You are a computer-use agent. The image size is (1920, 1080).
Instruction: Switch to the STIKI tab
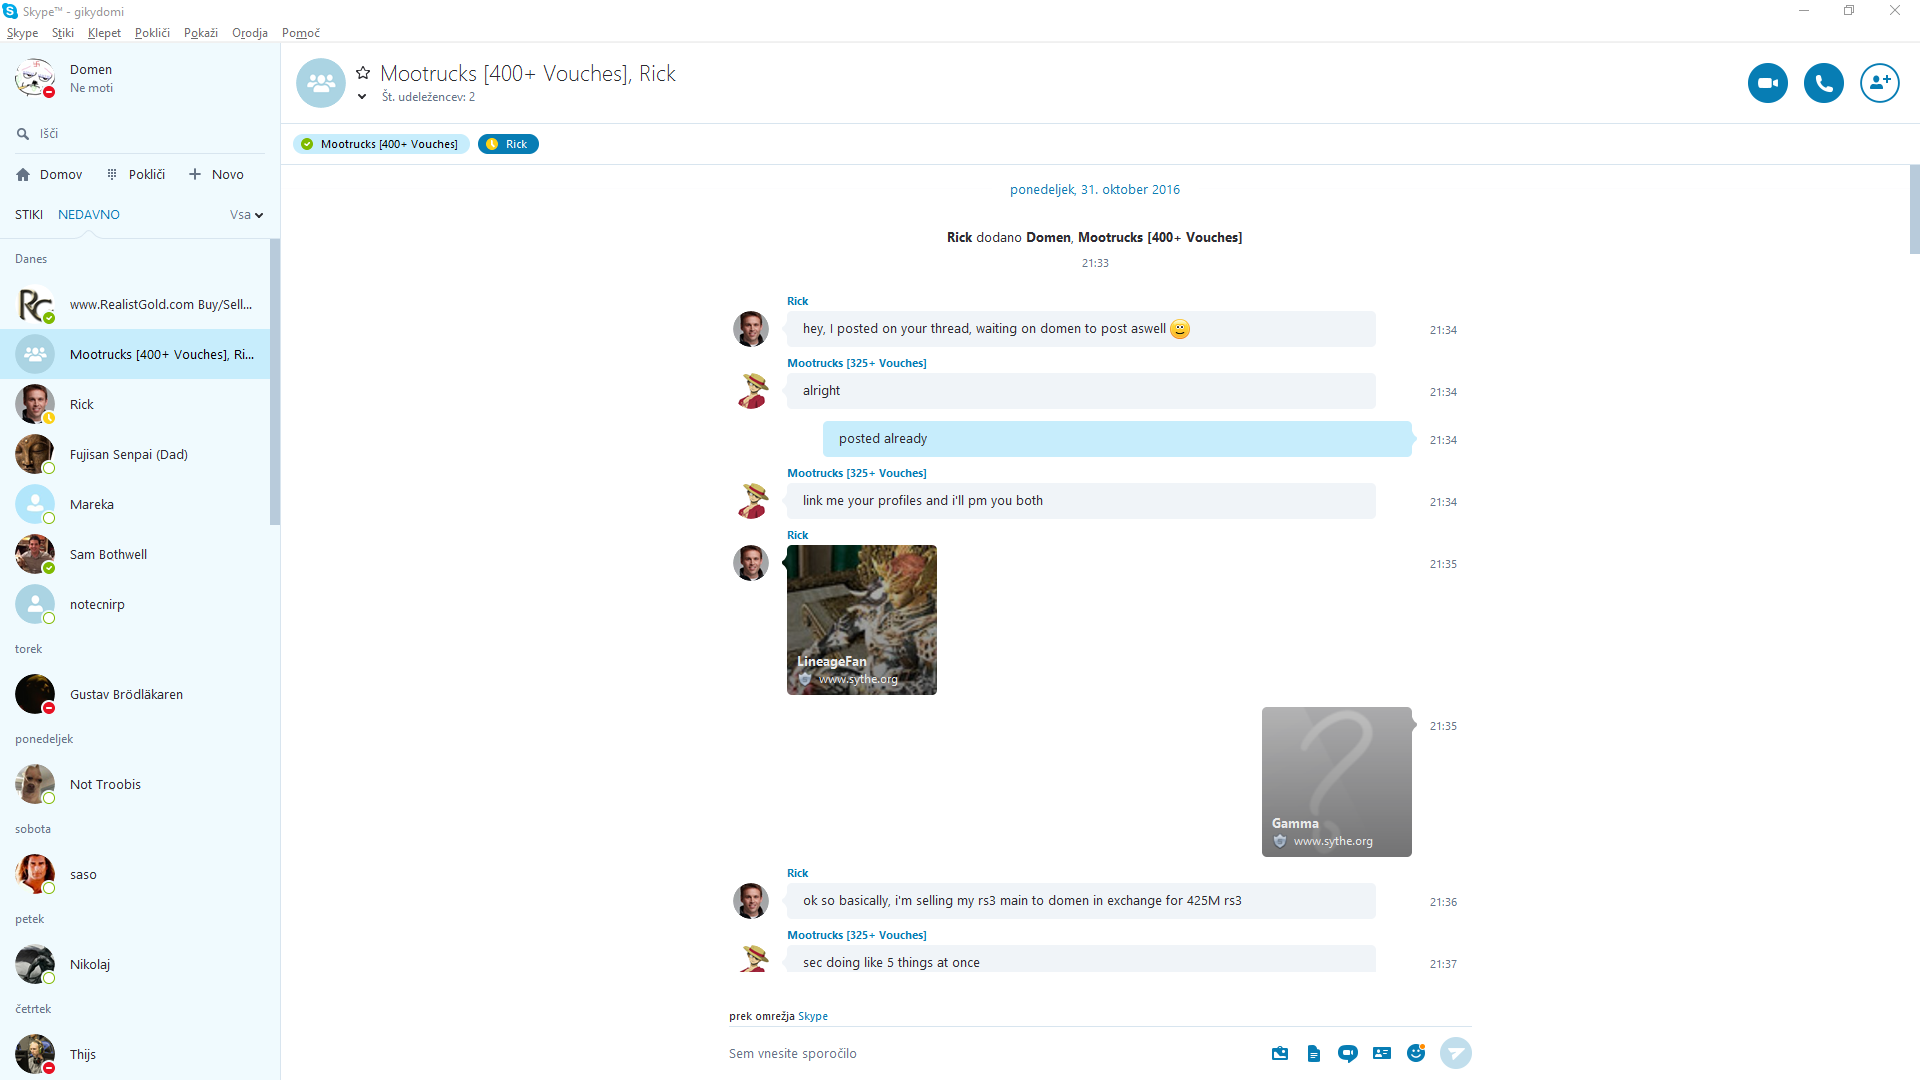point(29,215)
